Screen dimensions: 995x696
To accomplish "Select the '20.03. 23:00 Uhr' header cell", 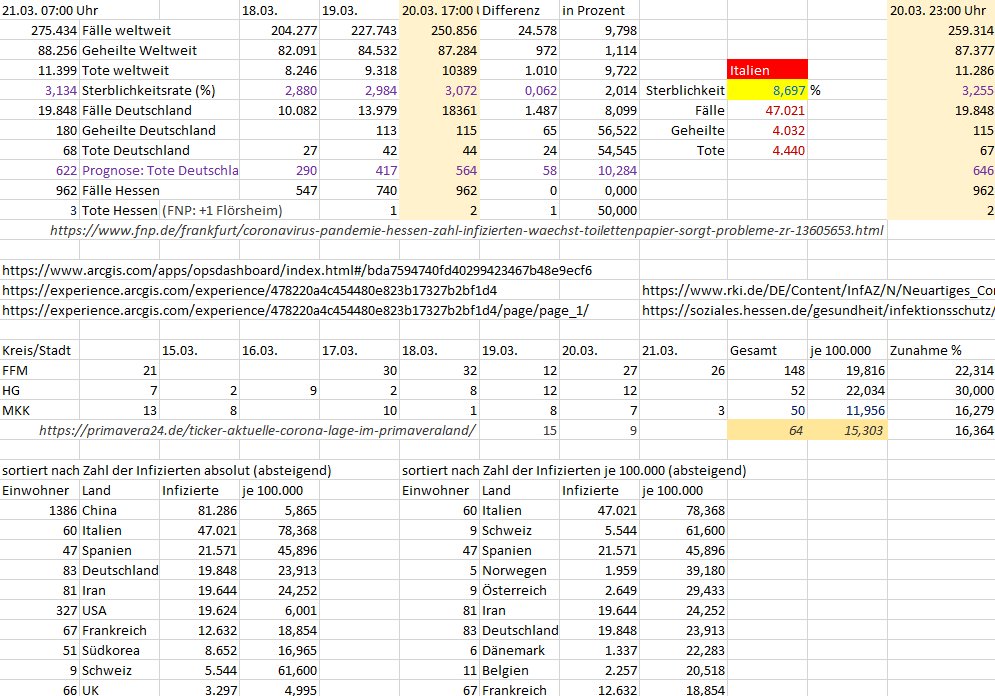I will 941,10.
